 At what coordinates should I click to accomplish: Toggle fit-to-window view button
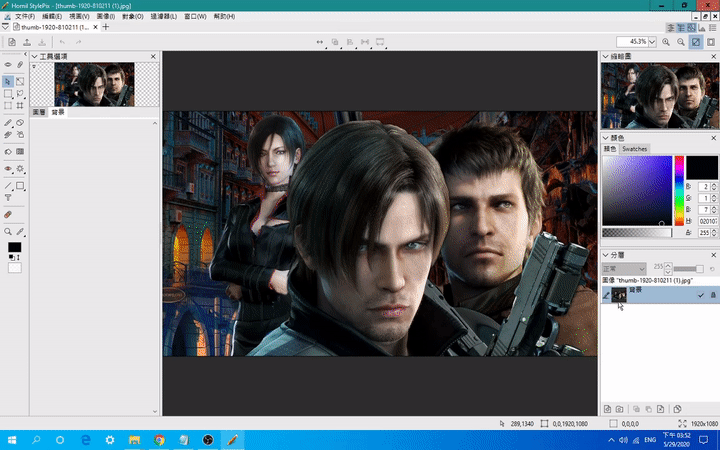pyautogui.click(x=696, y=42)
